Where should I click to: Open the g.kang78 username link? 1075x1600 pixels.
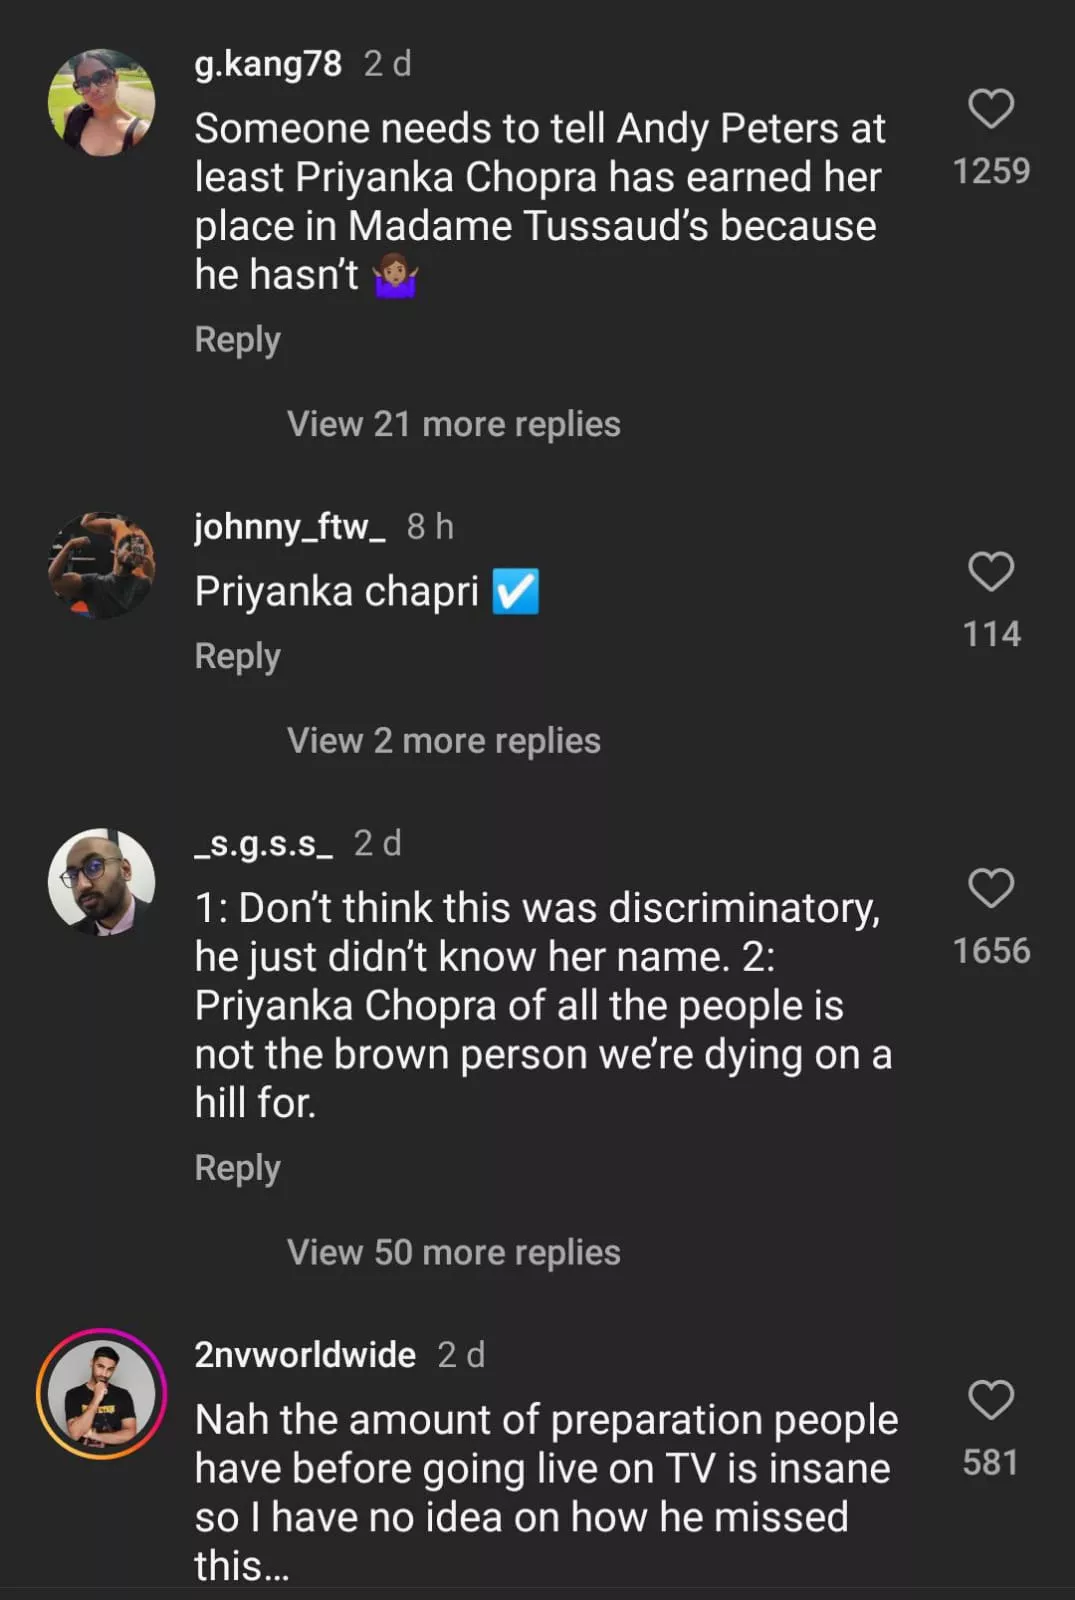[268, 64]
